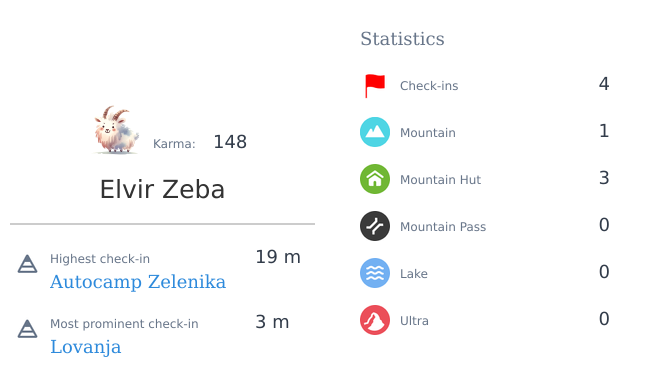650x385 pixels.
Task: Click the Mountain Hut count of 3
Action: [604, 178]
